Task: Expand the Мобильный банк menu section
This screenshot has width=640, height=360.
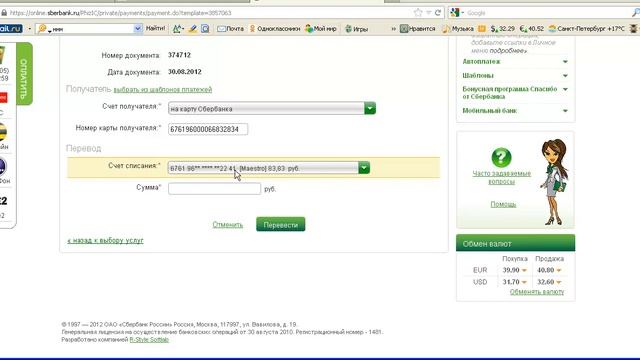Action: pos(515,111)
